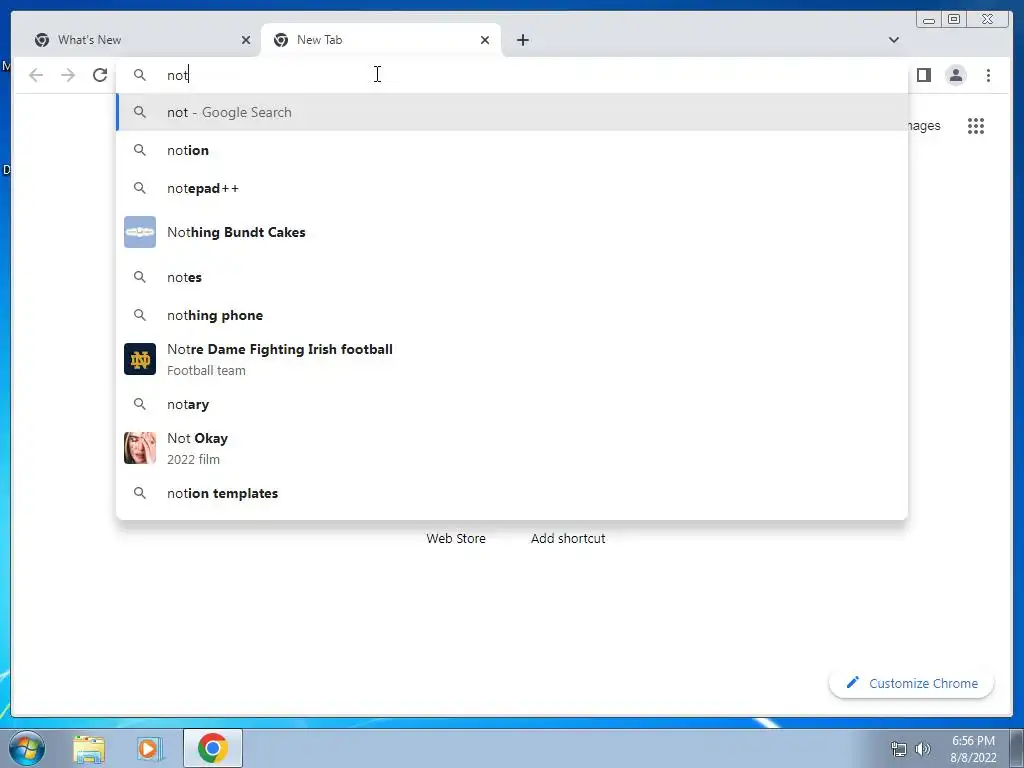Select the New Tab tab
The image size is (1024, 768).
[381, 40]
